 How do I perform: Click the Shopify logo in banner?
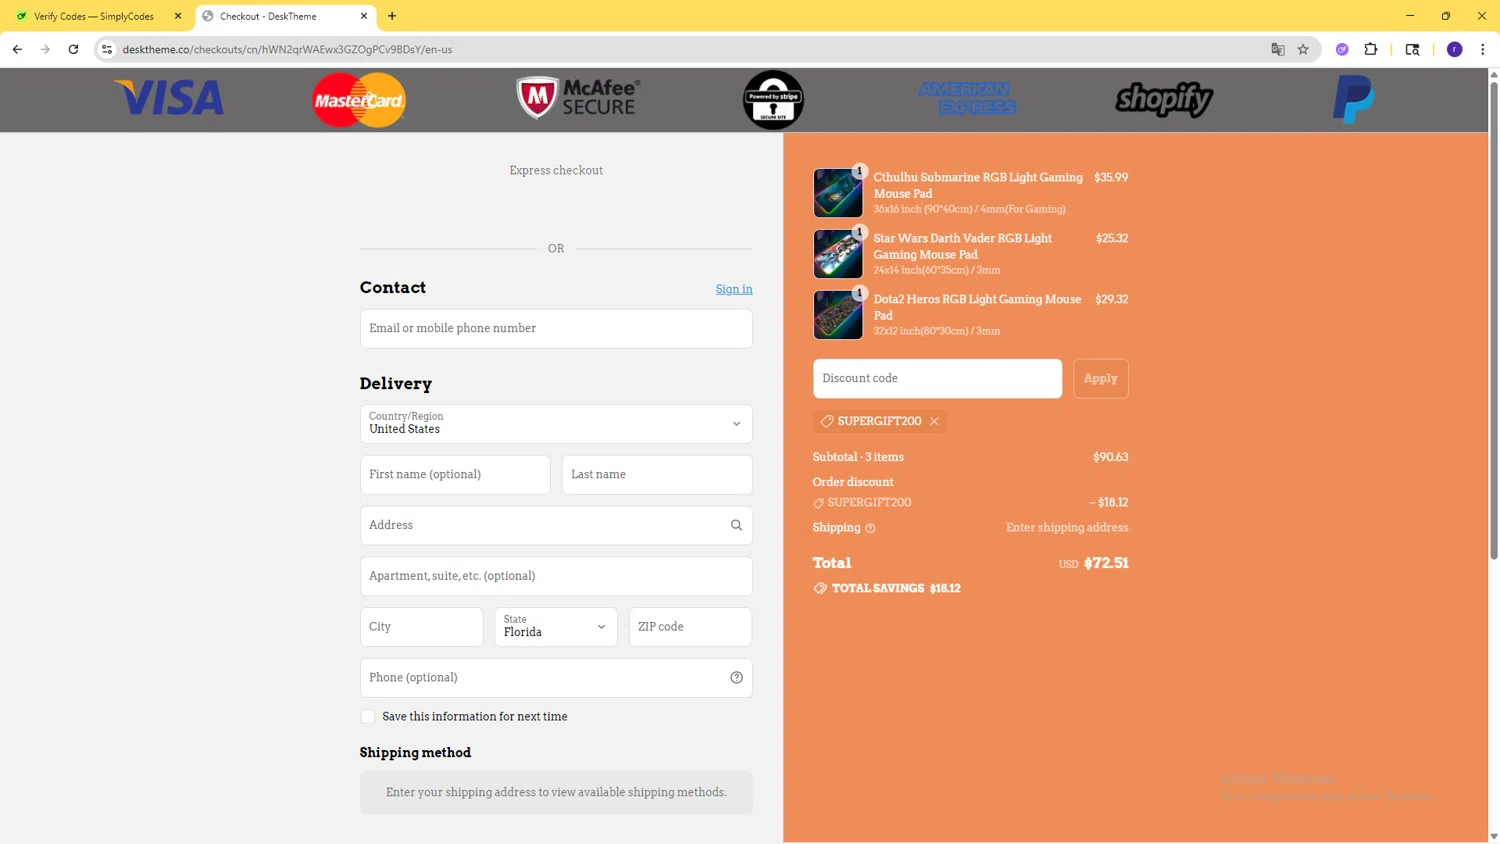click(1164, 99)
